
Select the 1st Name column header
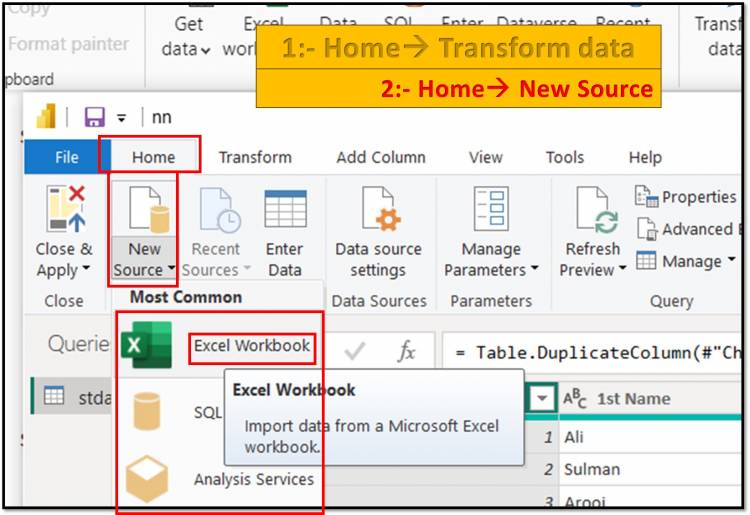[651, 399]
